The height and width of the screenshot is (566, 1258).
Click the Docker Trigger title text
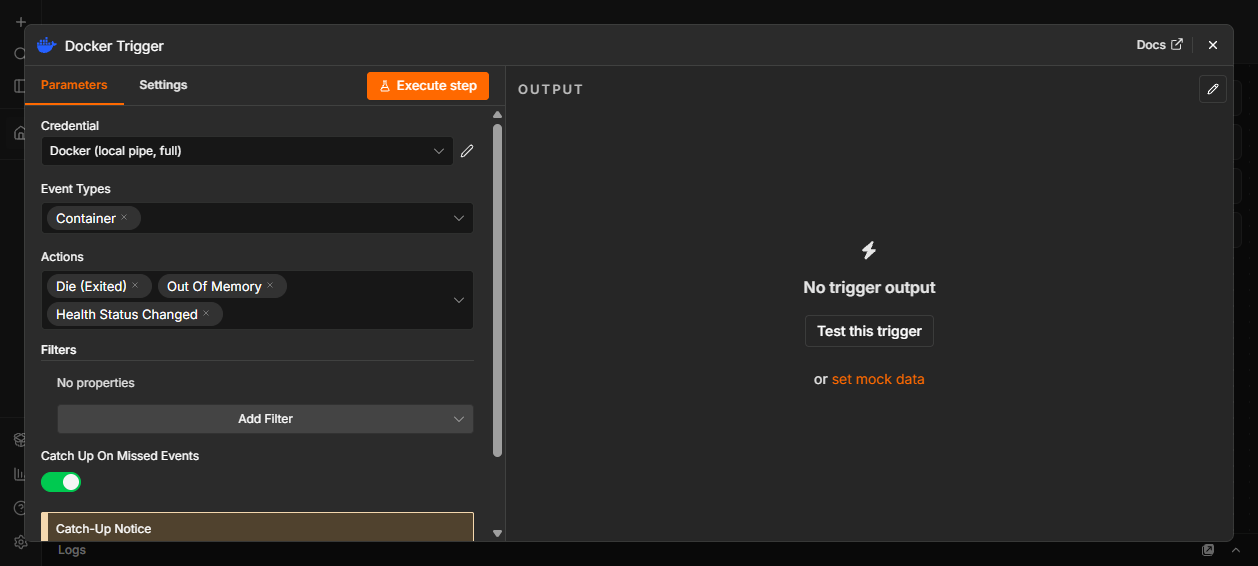pos(114,46)
